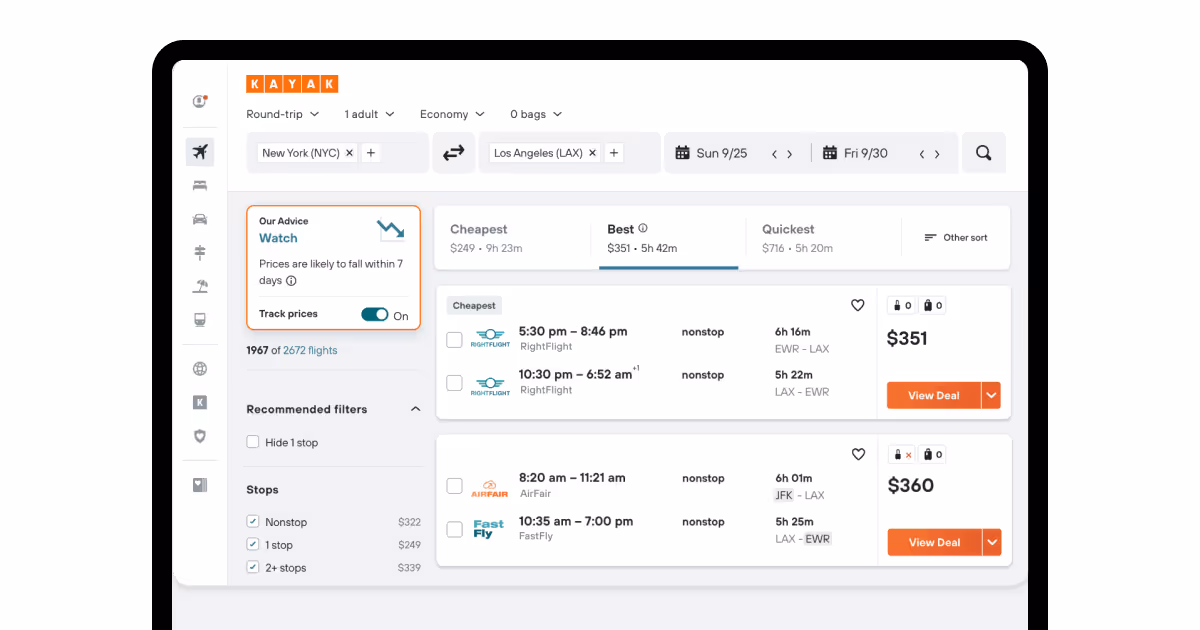Open the Stays bed icon in sidebar

(200, 185)
